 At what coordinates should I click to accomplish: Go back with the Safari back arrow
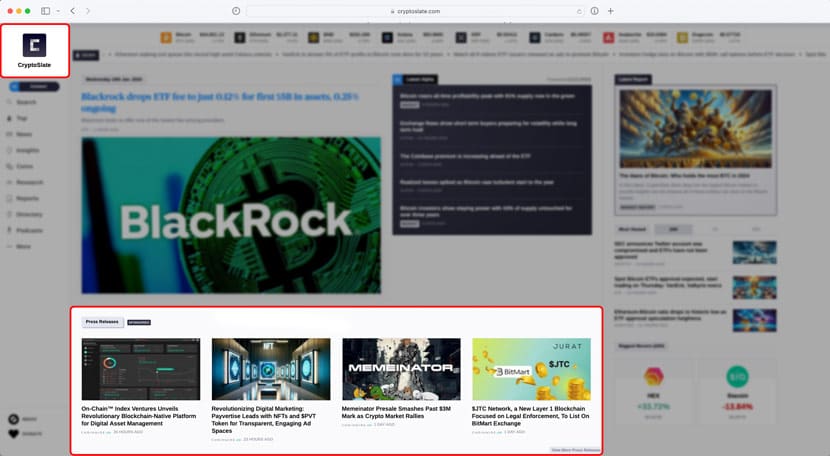(x=72, y=11)
